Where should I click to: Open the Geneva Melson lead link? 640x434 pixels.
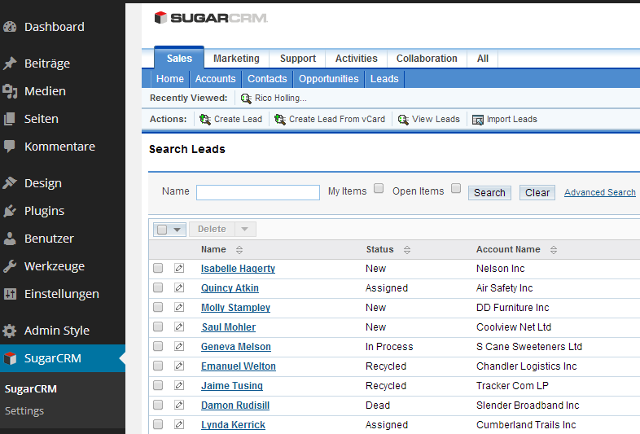[x=236, y=347]
